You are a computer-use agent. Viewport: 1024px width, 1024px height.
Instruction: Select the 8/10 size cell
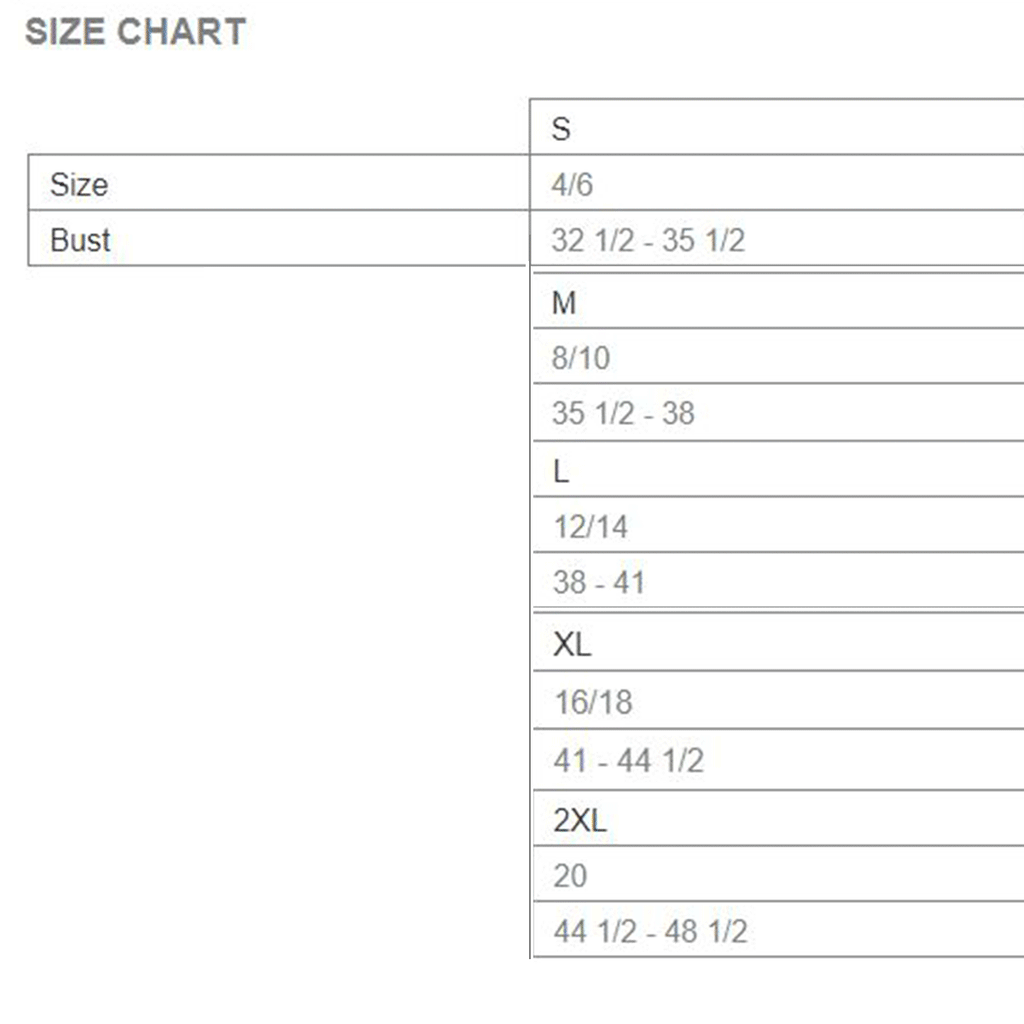point(581,358)
